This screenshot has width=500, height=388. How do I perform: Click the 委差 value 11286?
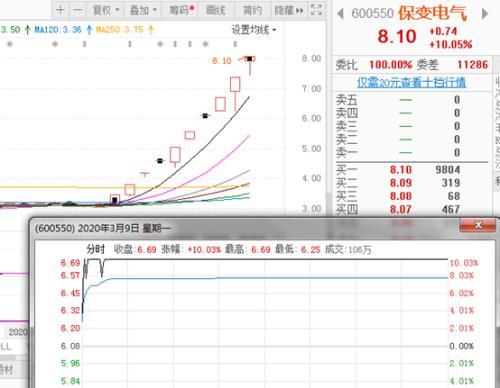(473, 64)
